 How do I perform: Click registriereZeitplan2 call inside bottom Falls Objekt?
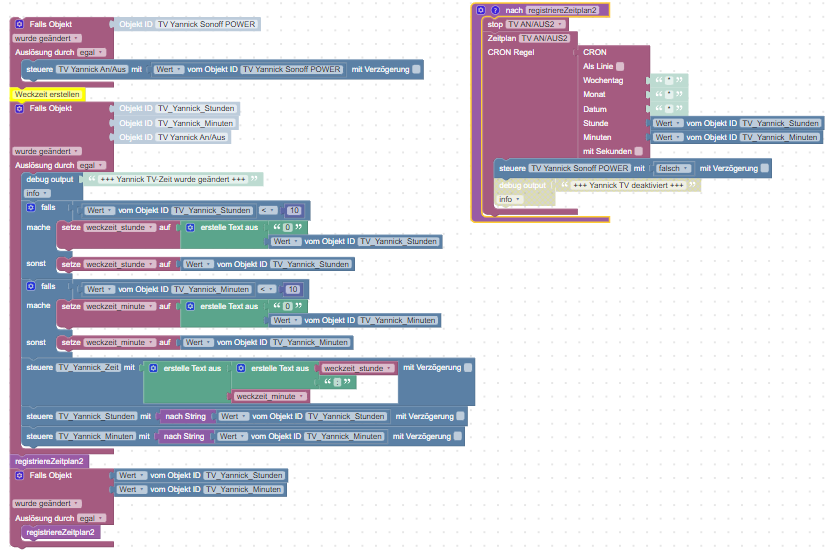point(60,532)
